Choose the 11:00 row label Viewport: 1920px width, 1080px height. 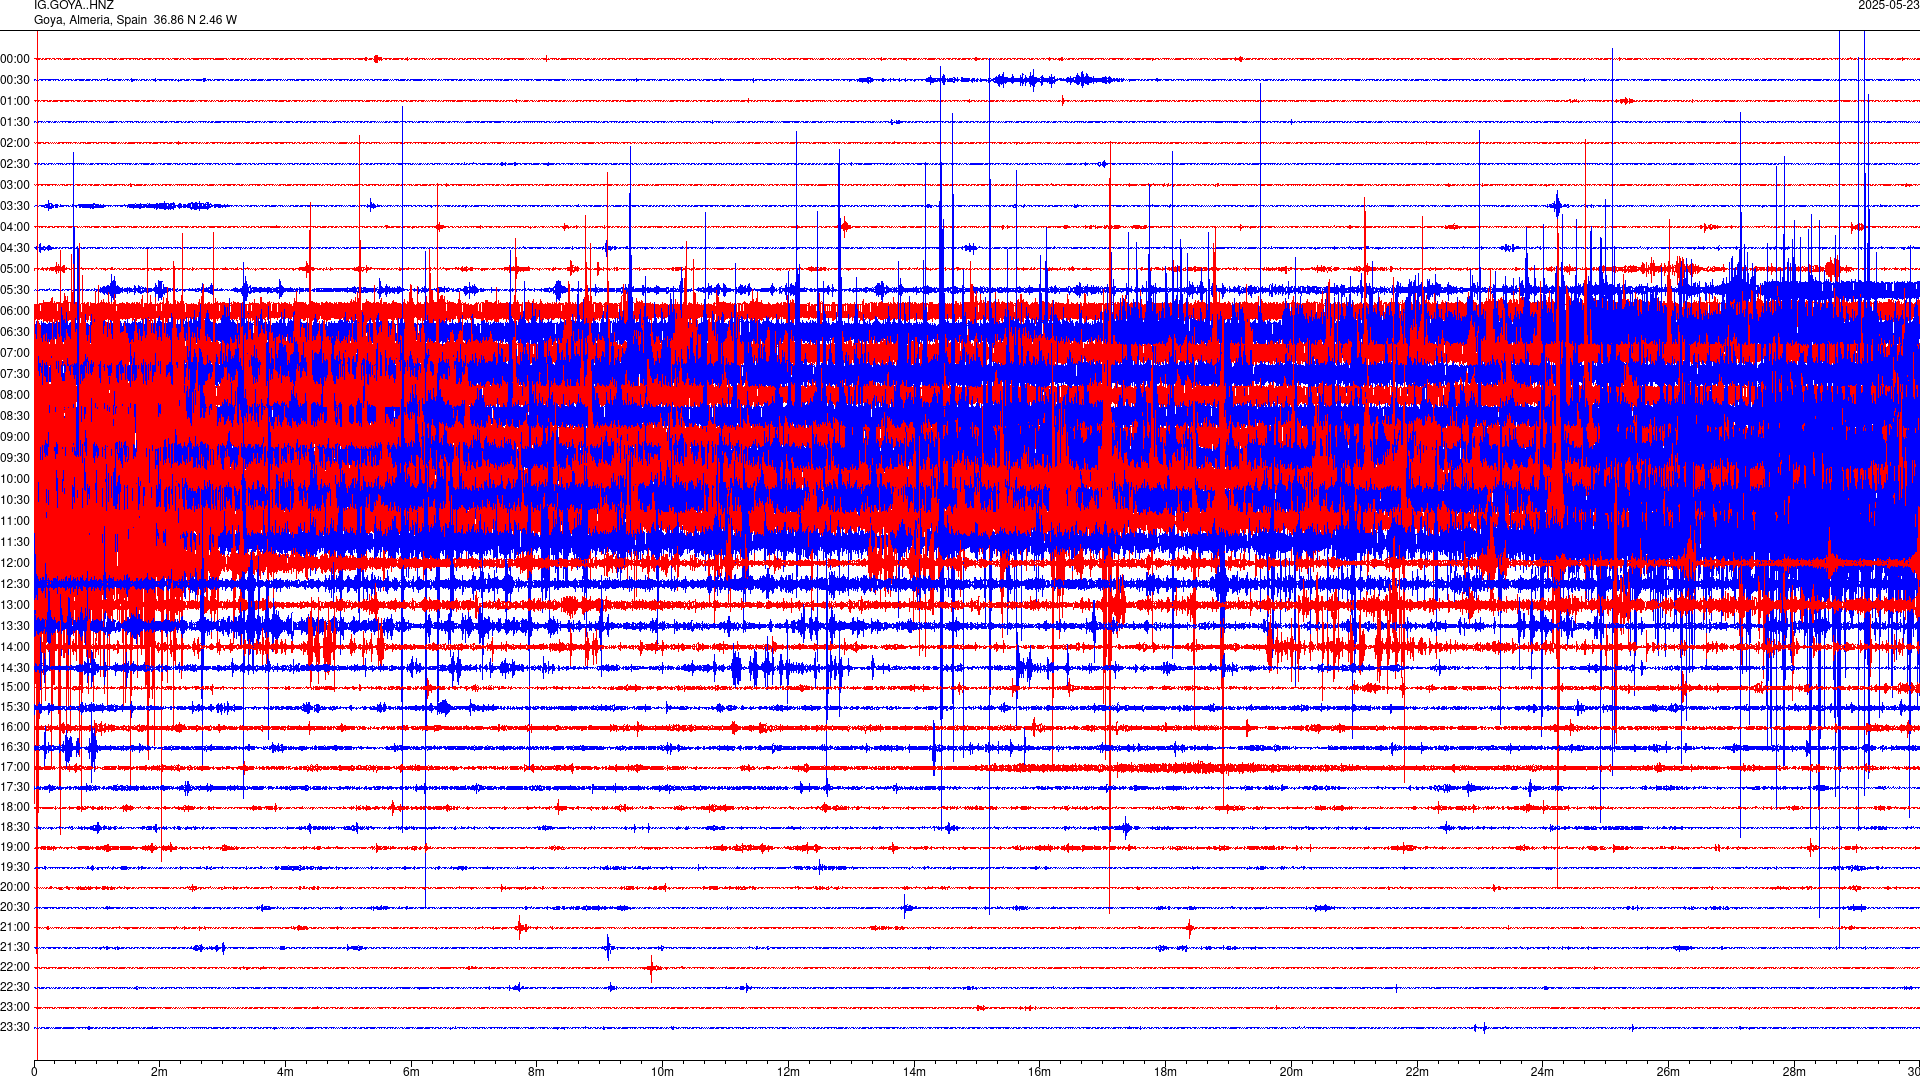[x=15, y=522]
